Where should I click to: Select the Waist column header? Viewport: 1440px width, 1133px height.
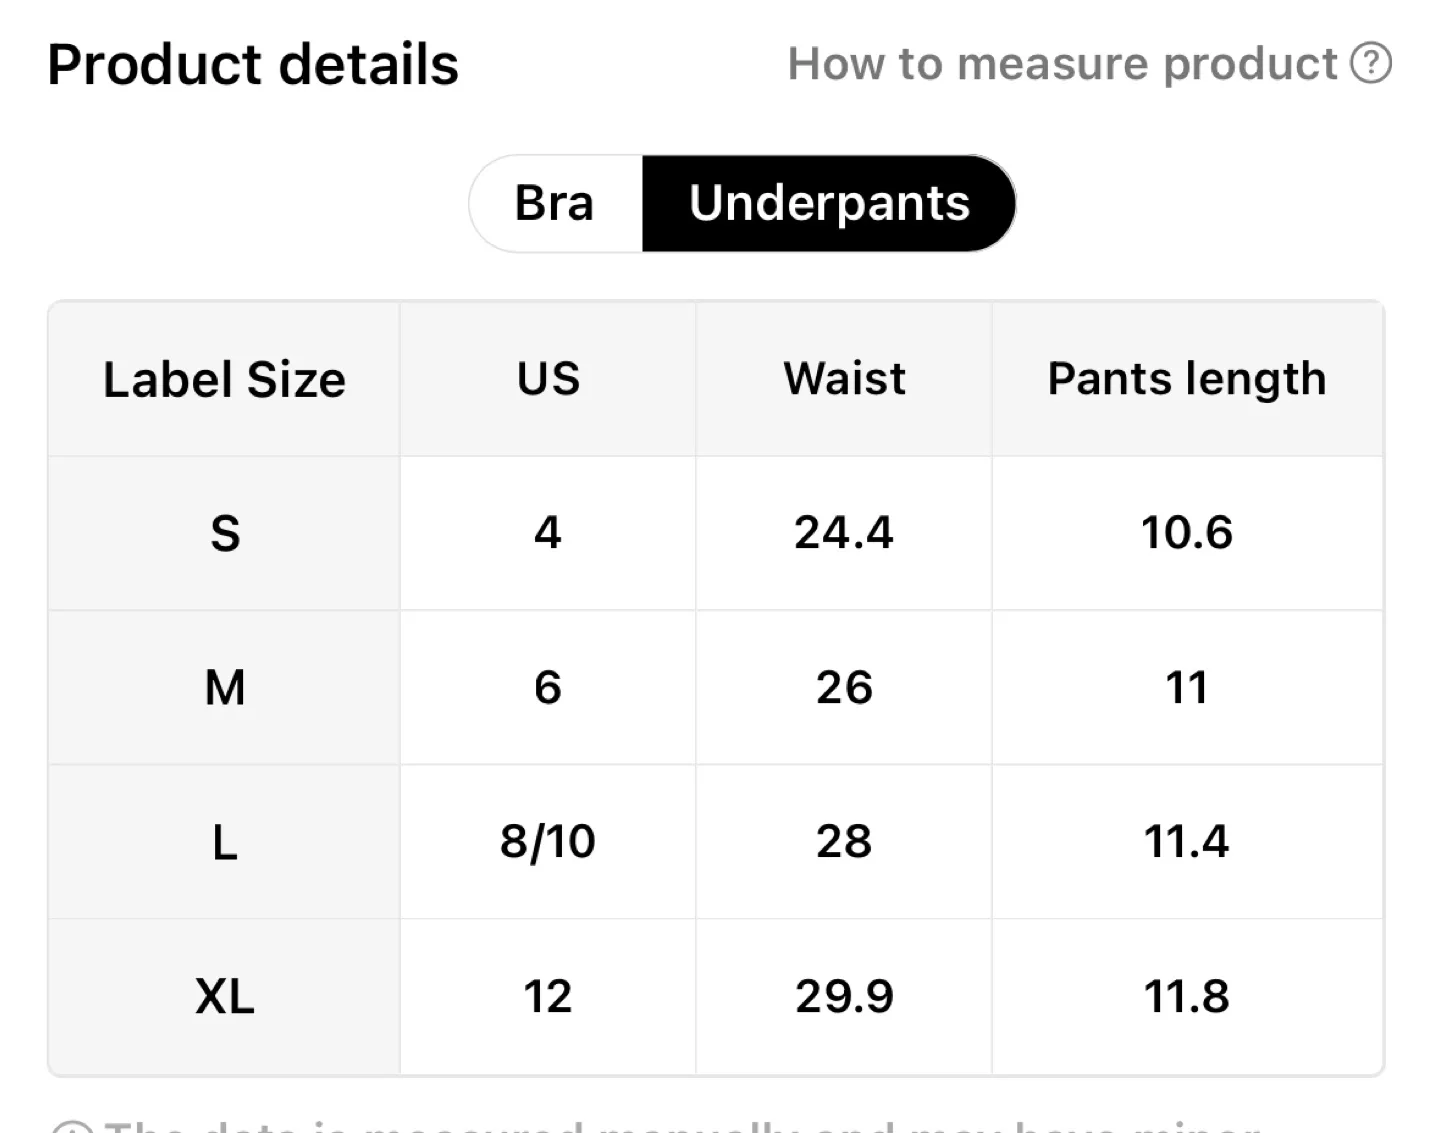pos(843,379)
